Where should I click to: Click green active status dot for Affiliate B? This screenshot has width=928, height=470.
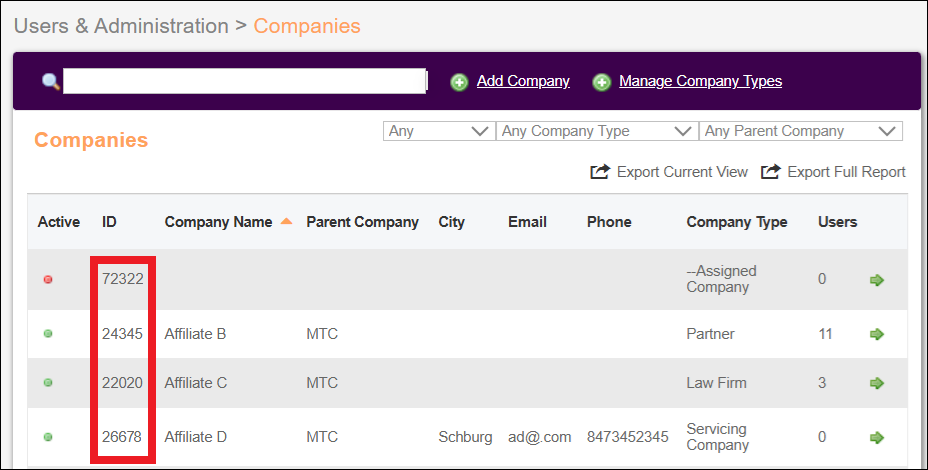(48, 334)
